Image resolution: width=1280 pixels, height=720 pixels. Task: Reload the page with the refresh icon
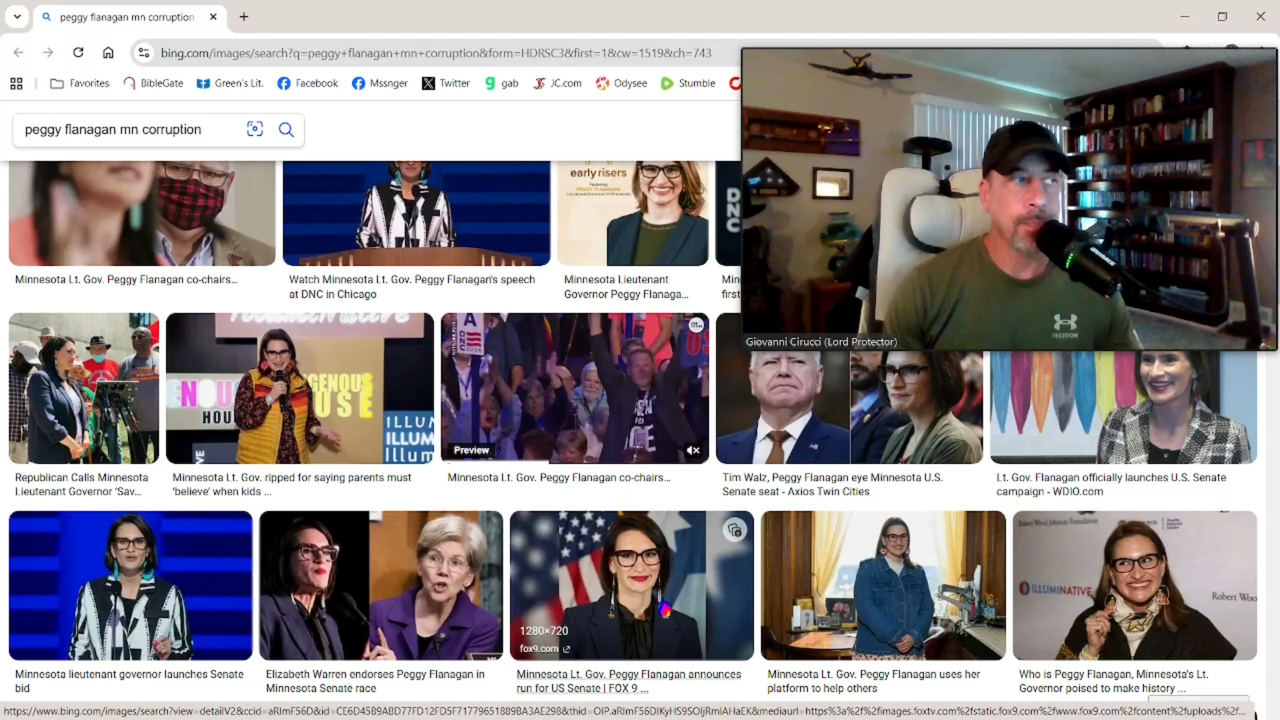coord(78,52)
